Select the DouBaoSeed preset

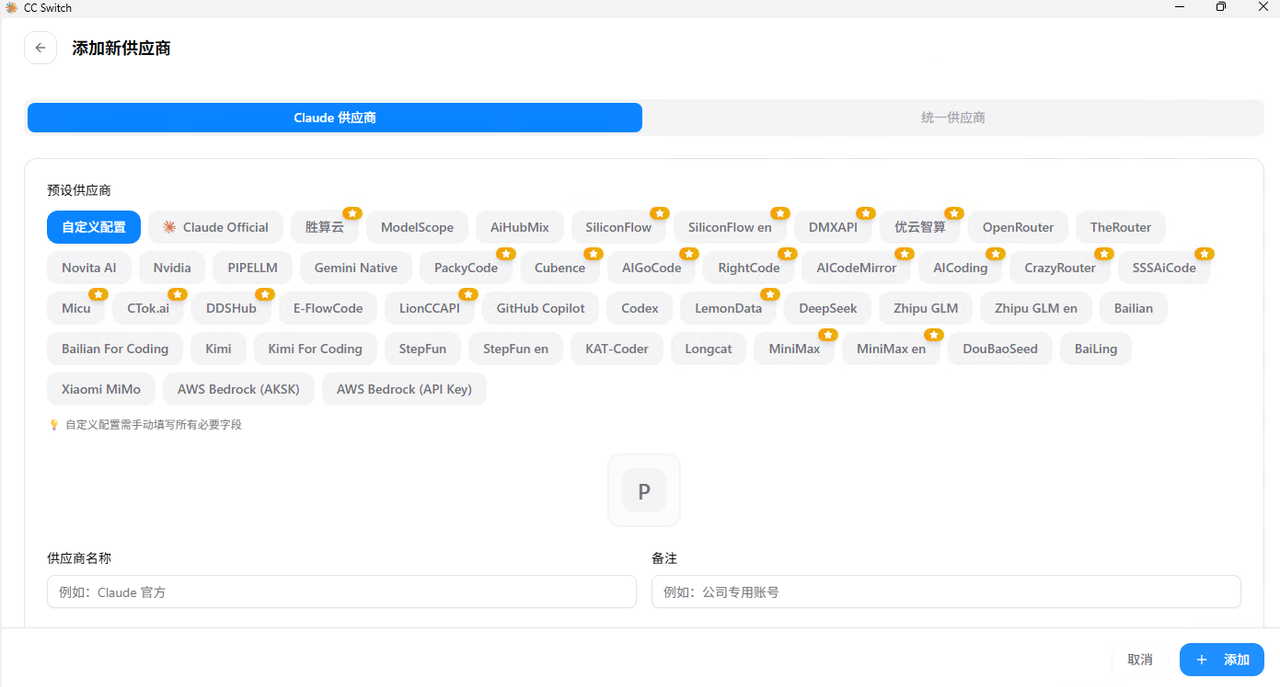pos(1000,349)
